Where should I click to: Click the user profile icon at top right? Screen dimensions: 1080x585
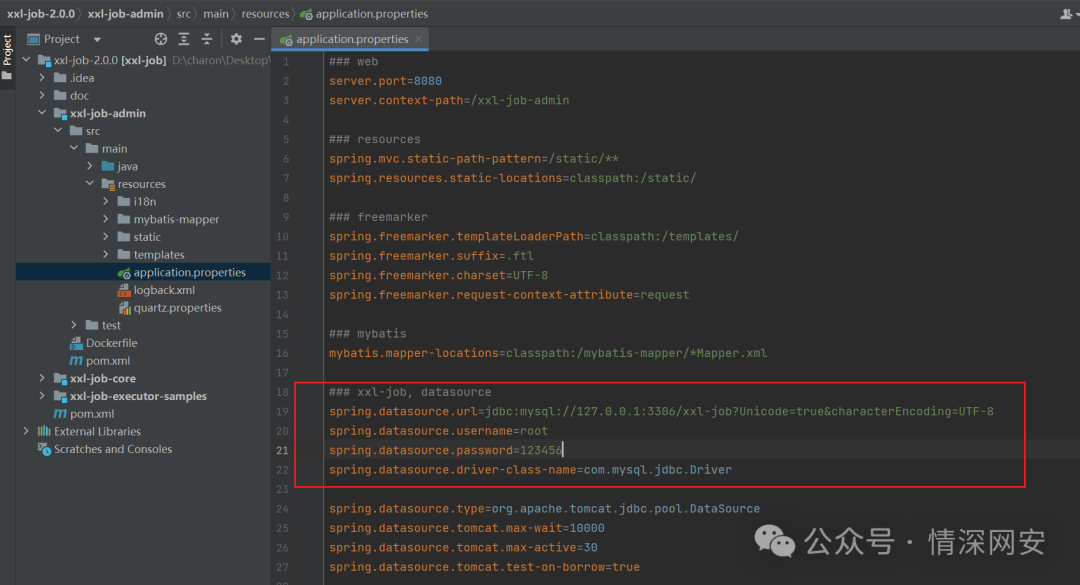click(x=1066, y=14)
